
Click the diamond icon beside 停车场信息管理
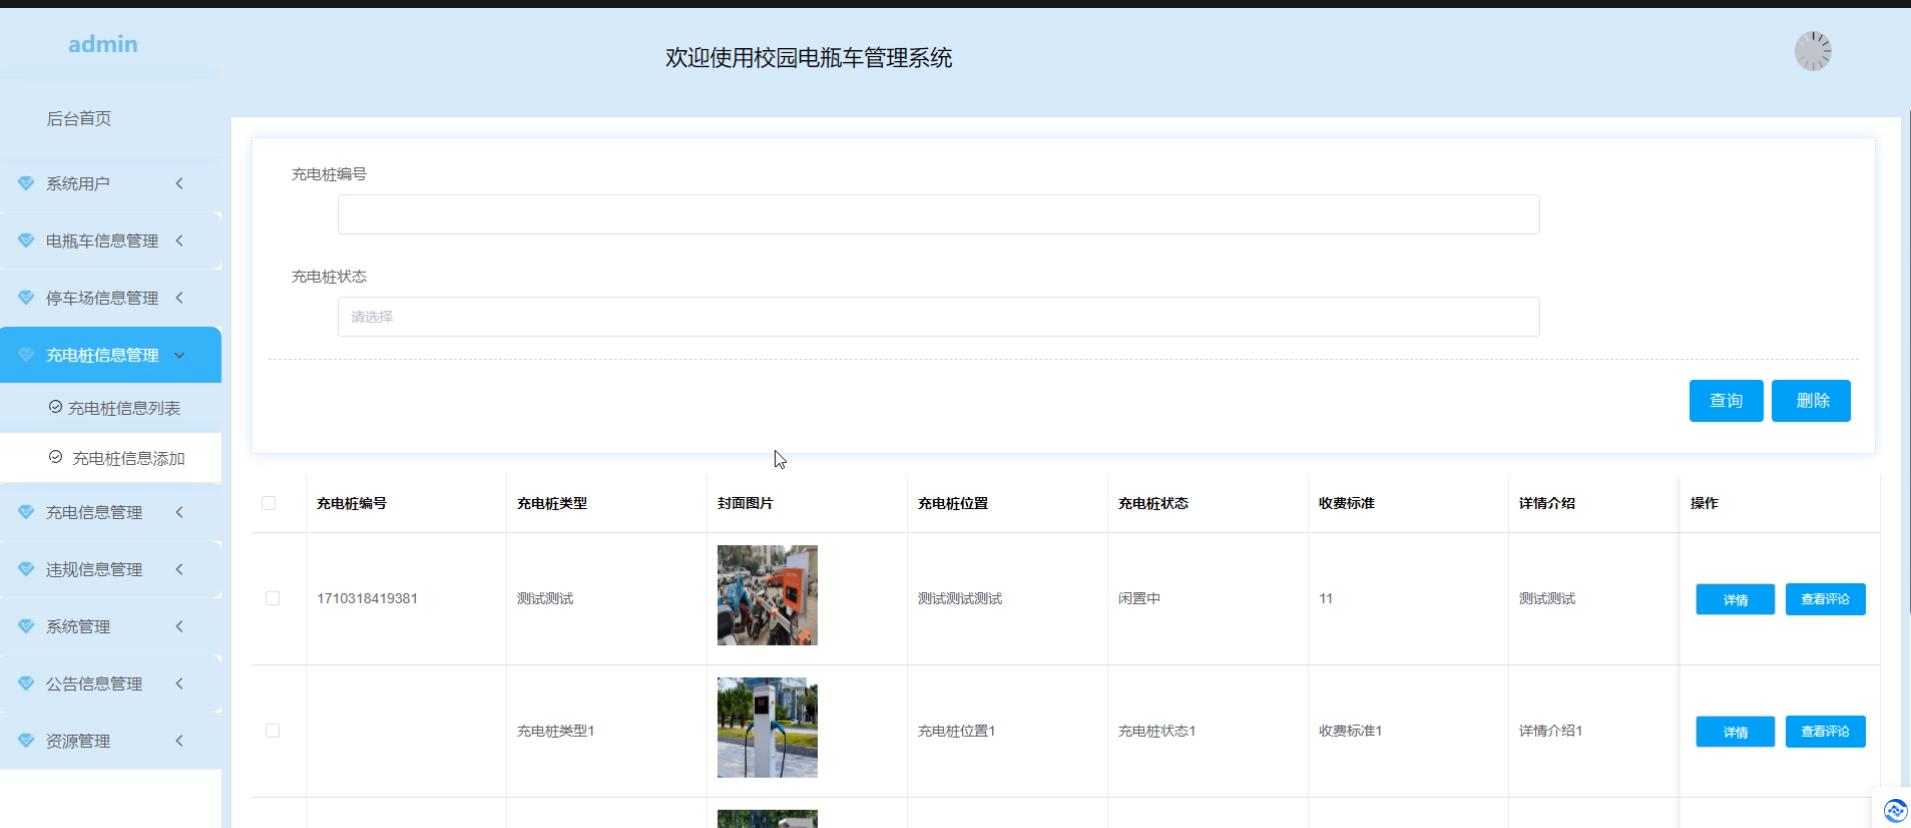[26, 298]
